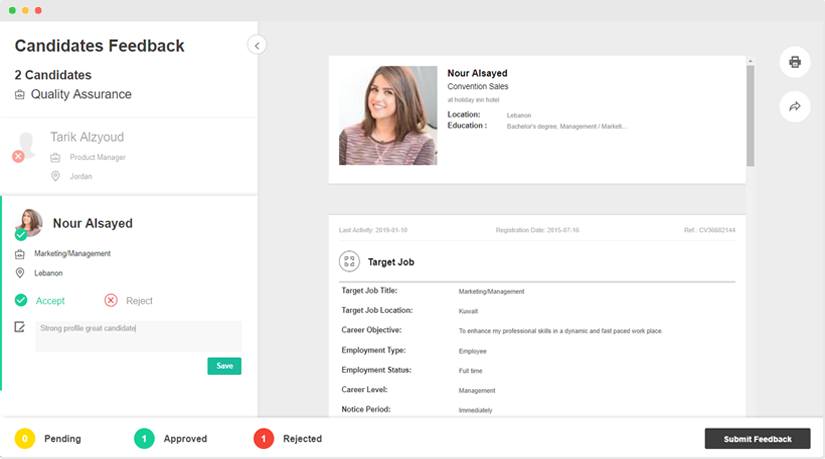Select the Nour Alsayed name in sidebar
The image size is (825, 459).
coord(93,223)
